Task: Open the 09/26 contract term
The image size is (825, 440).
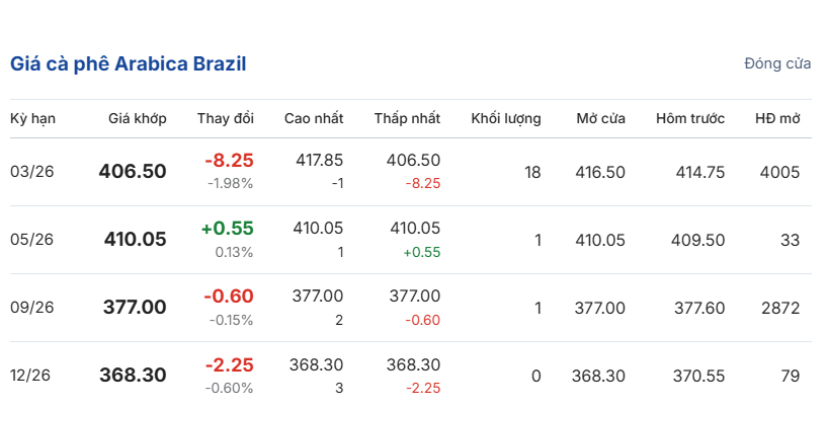Action: click(x=32, y=308)
